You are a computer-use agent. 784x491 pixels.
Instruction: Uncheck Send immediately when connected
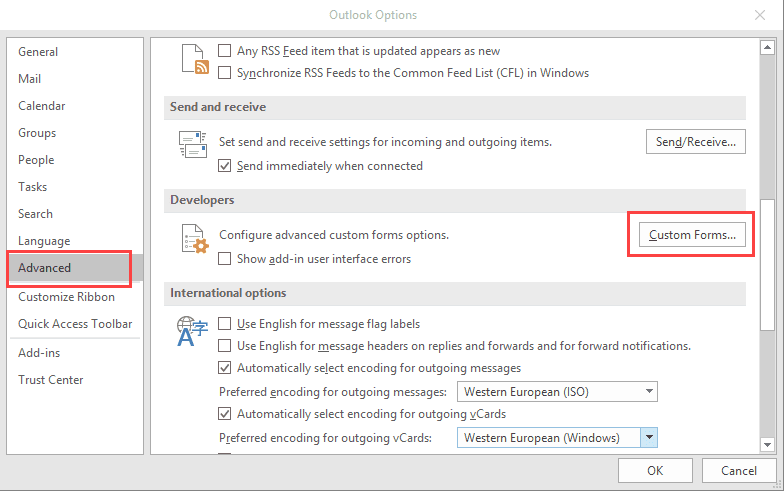pyautogui.click(x=224, y=166)
